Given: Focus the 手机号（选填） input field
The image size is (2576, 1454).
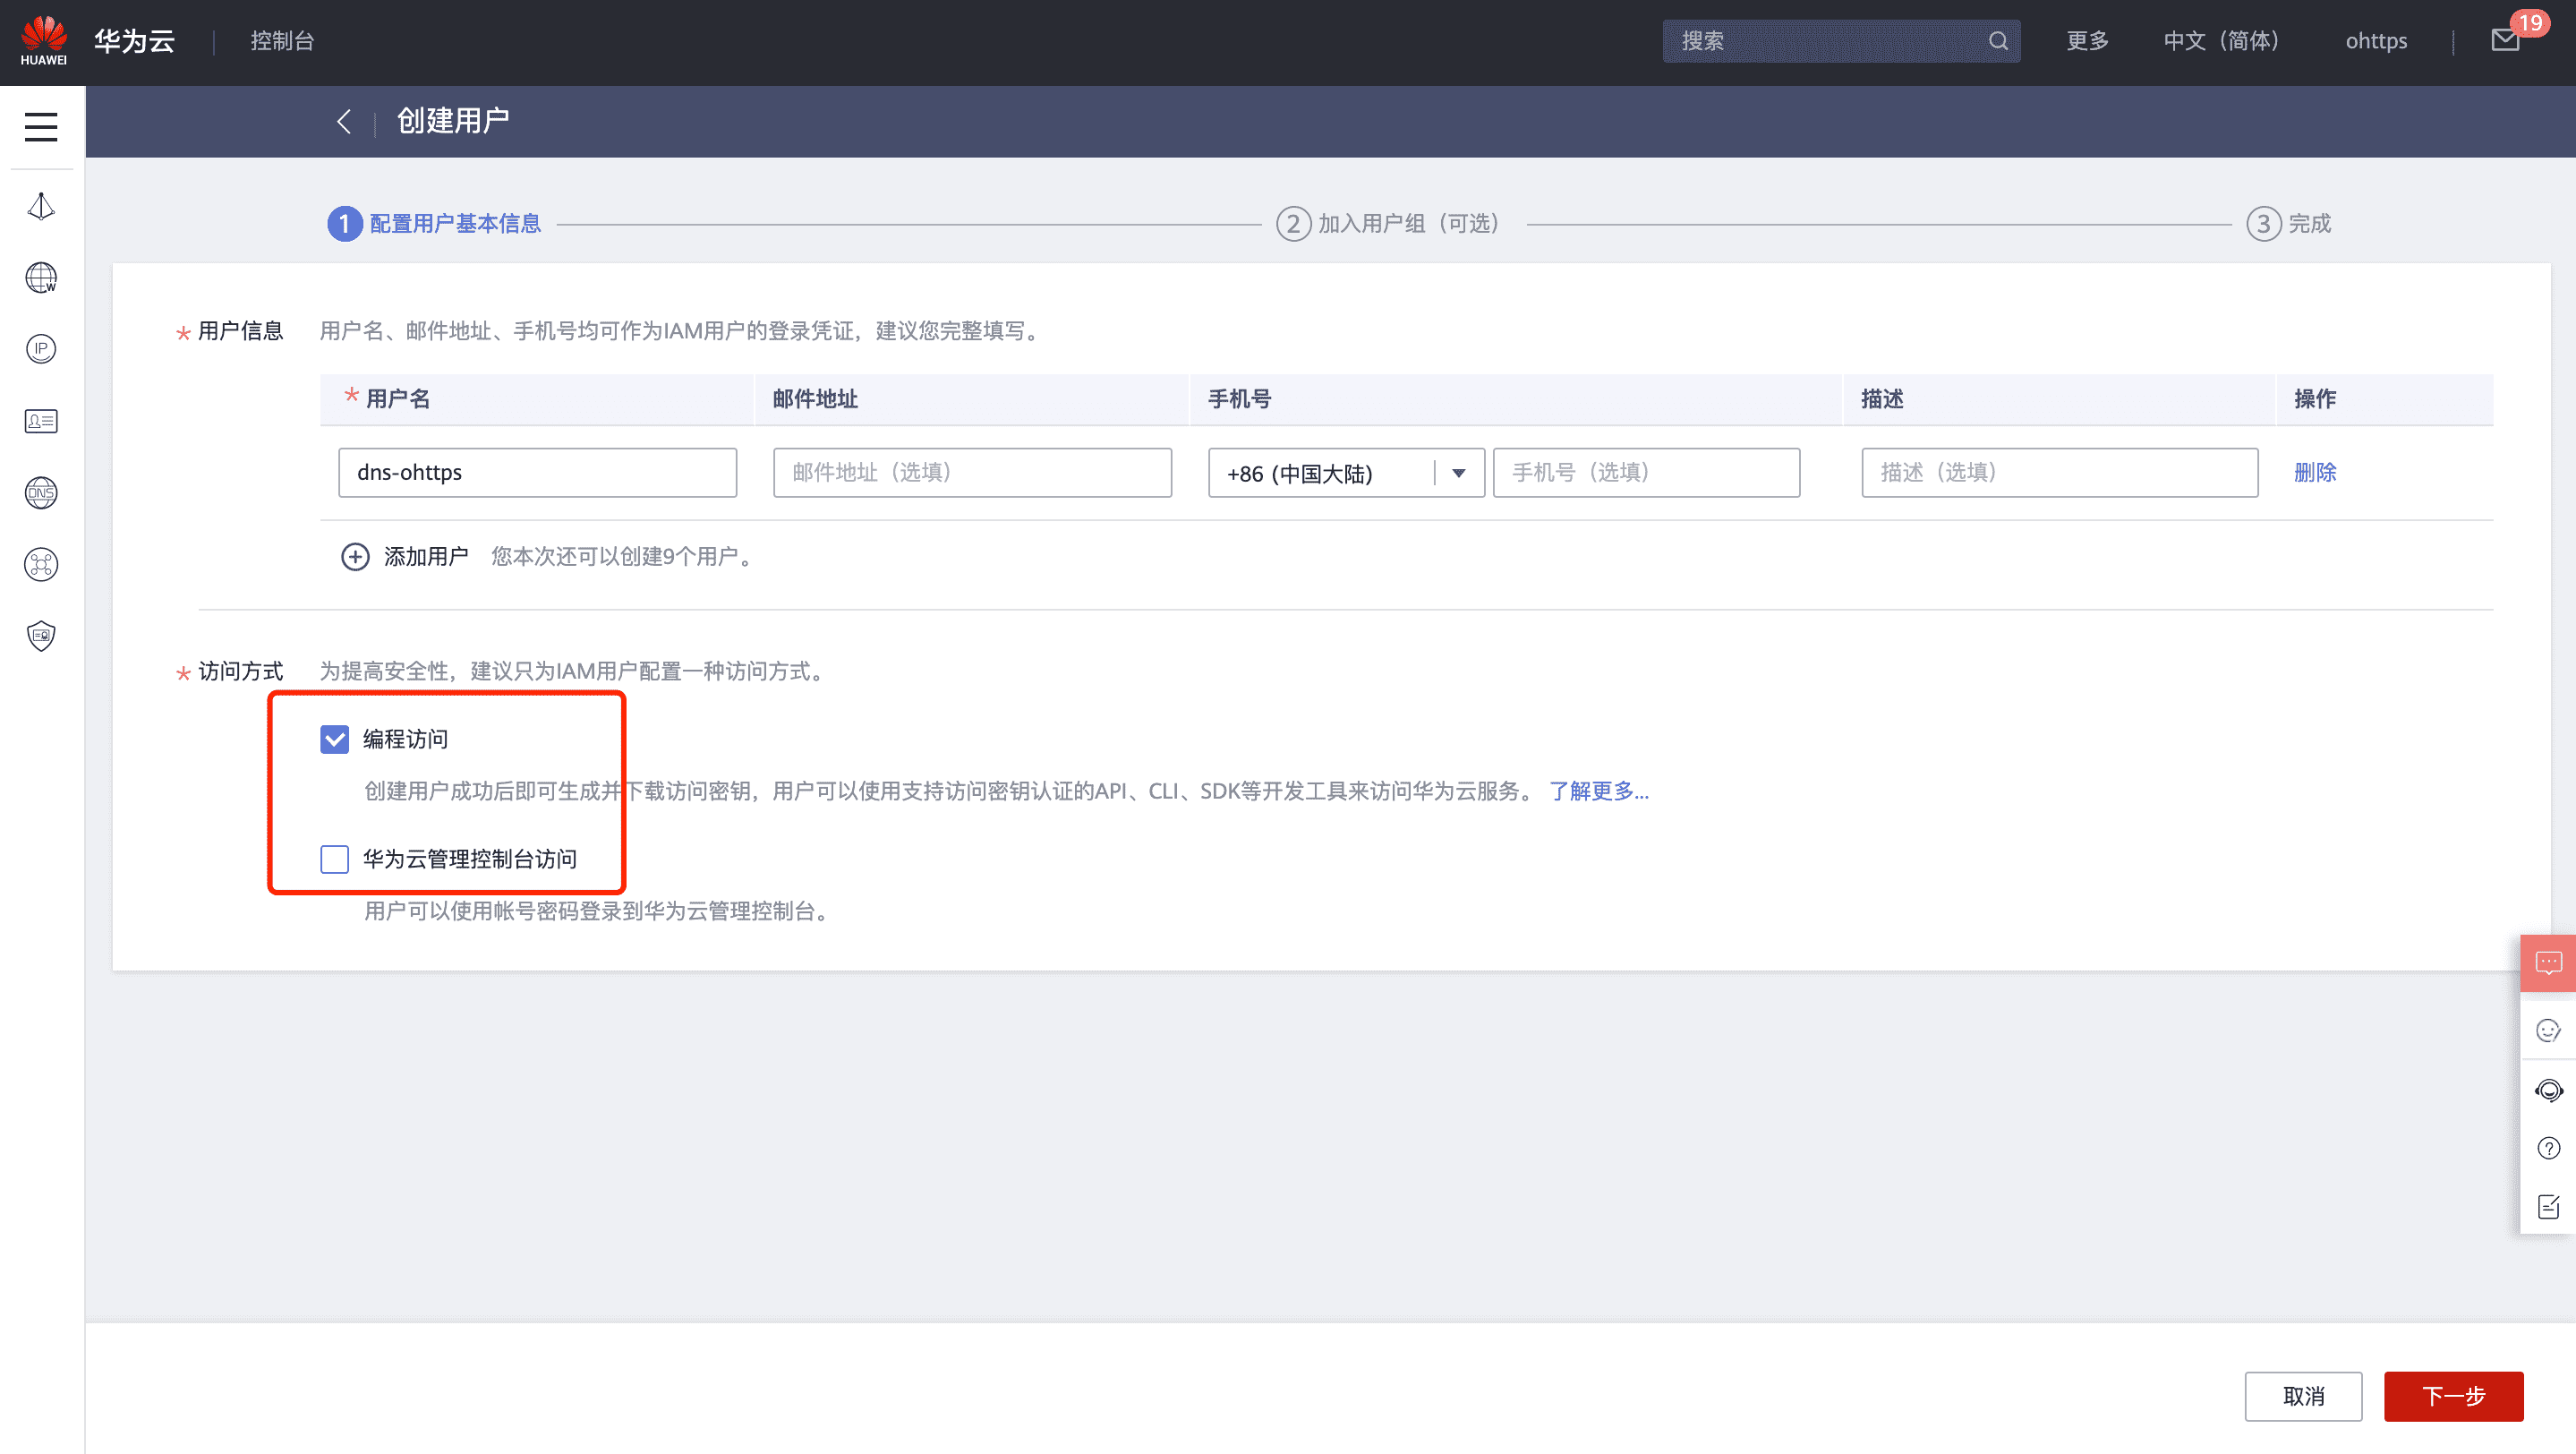Looking at the screenshot, I should 1646,473.
